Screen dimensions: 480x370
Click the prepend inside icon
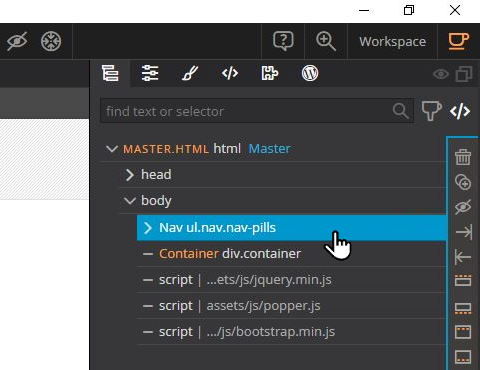[x=463, y=332]
